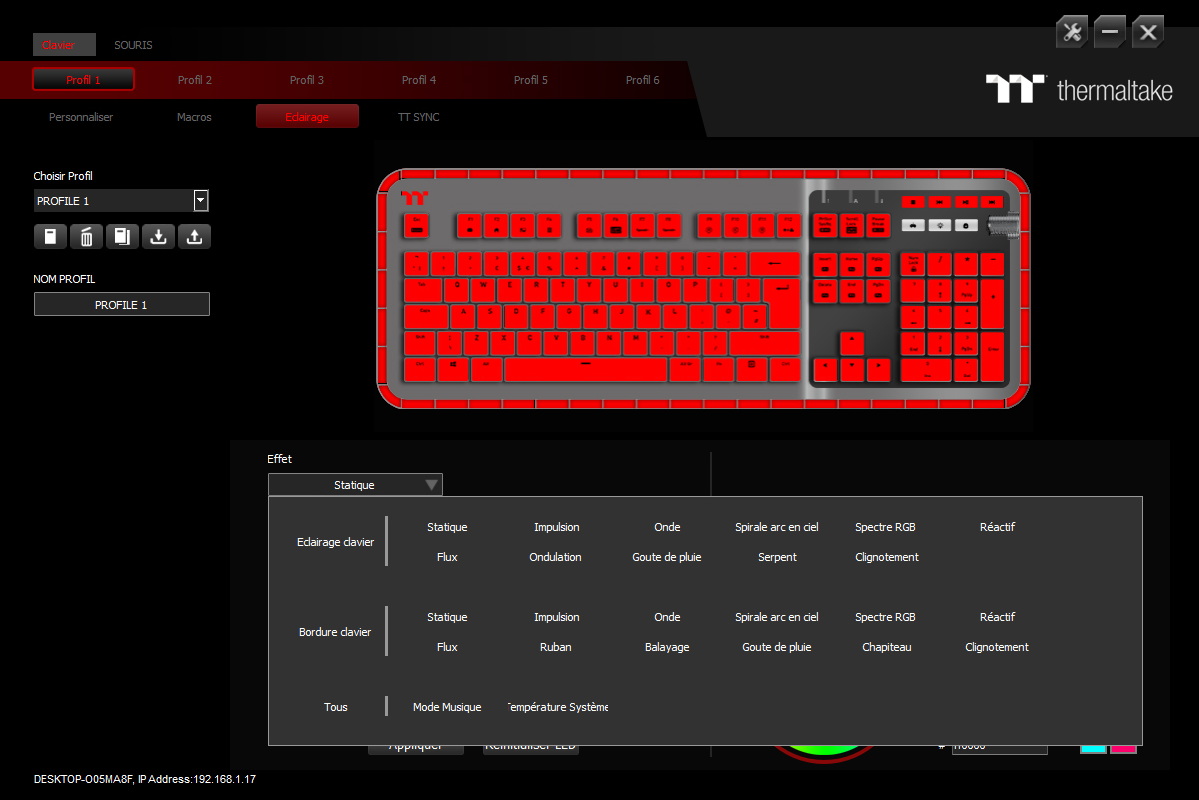This screenshot has width=1199, height=800.
Task: Open the settings tools icon
Action: (x=1071, y=31)
